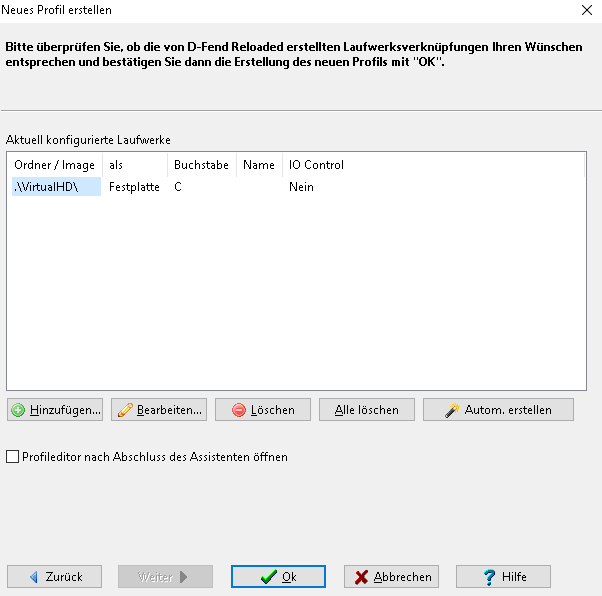Image resolution: width=602 pixels, height=596 pixels.
Task: Click the green checkmark icon on Ok
Action: [268, 577]
